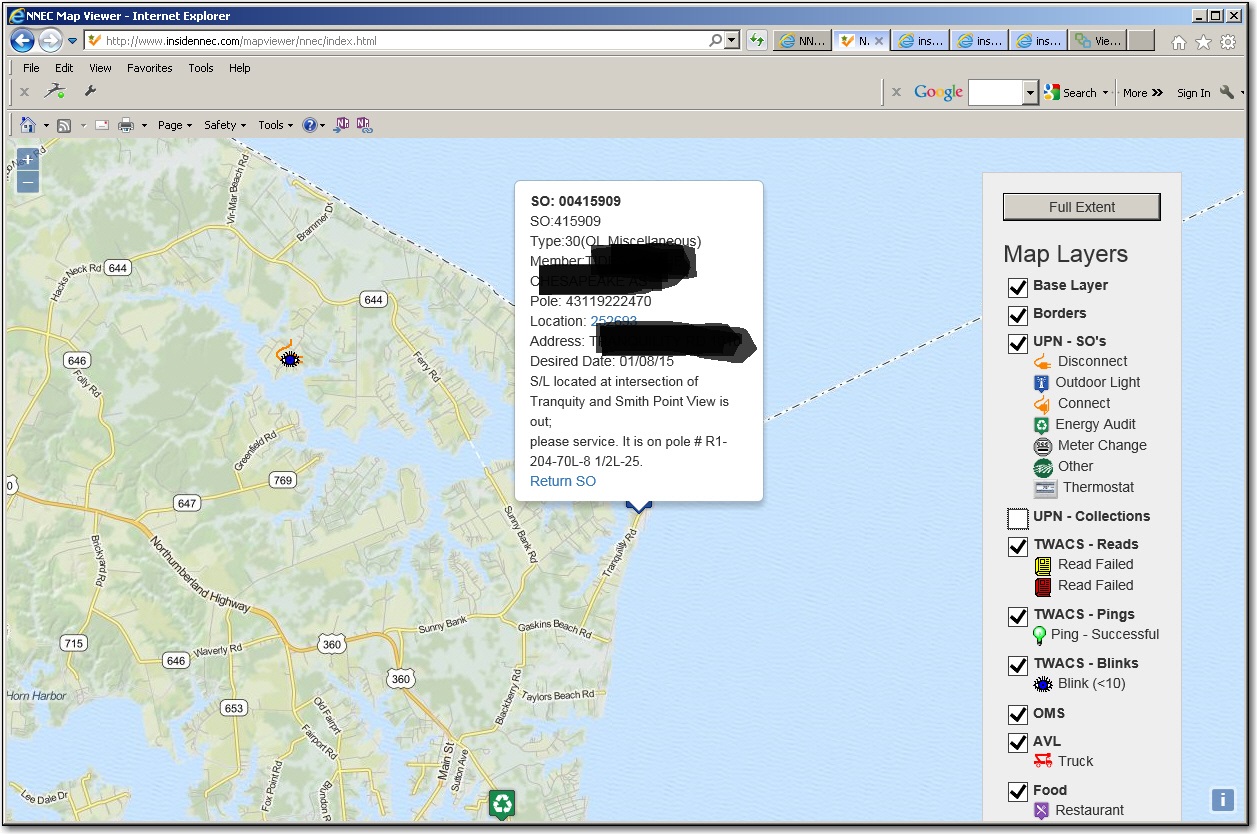Screen dimensions: 1257x834
Task: Toggle the TWACS - Pings checkbox
Action: coord(1017,616)
